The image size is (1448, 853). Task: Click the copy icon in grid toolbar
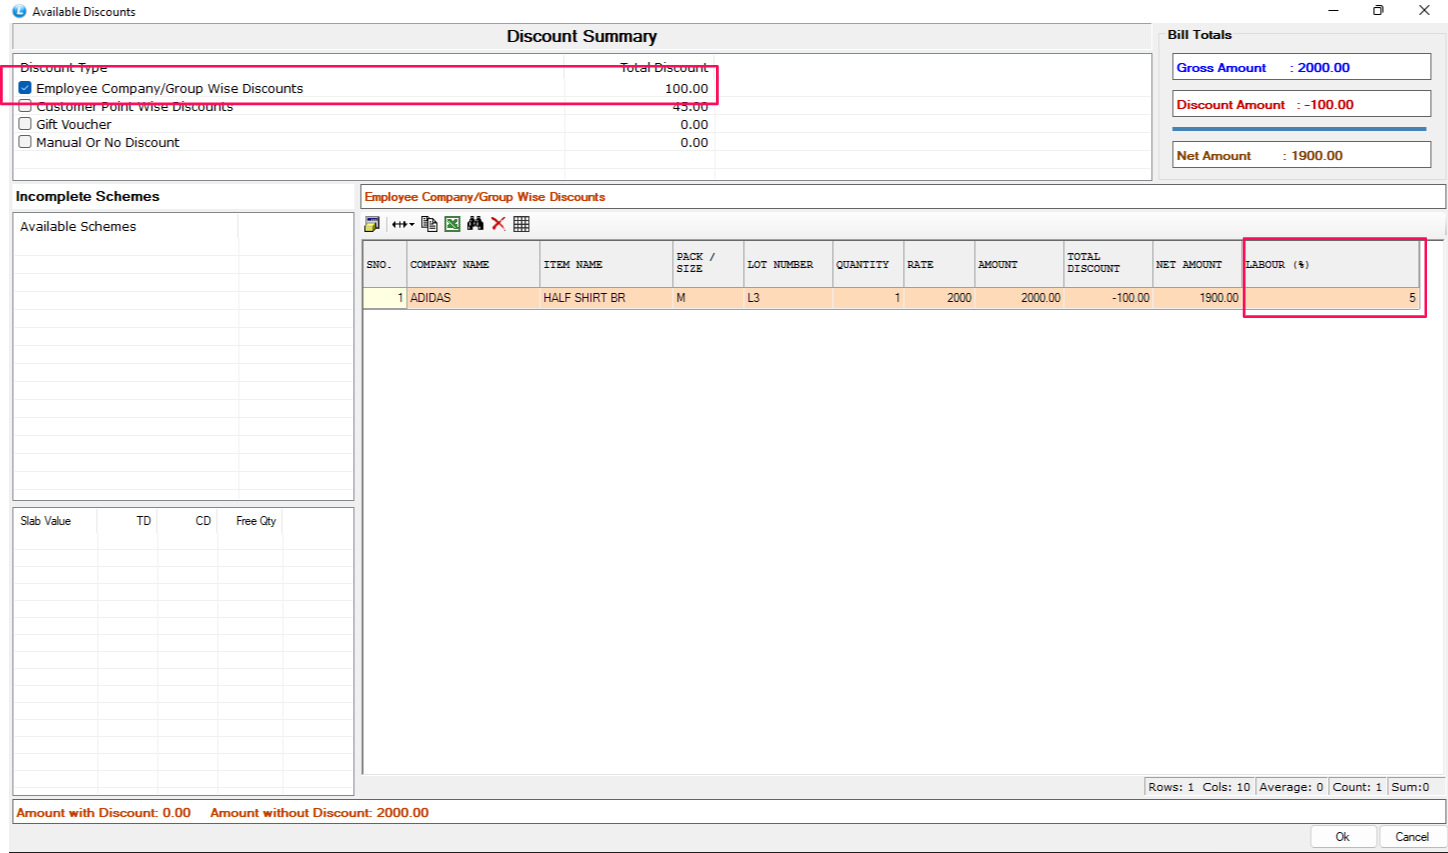(429, 224)
